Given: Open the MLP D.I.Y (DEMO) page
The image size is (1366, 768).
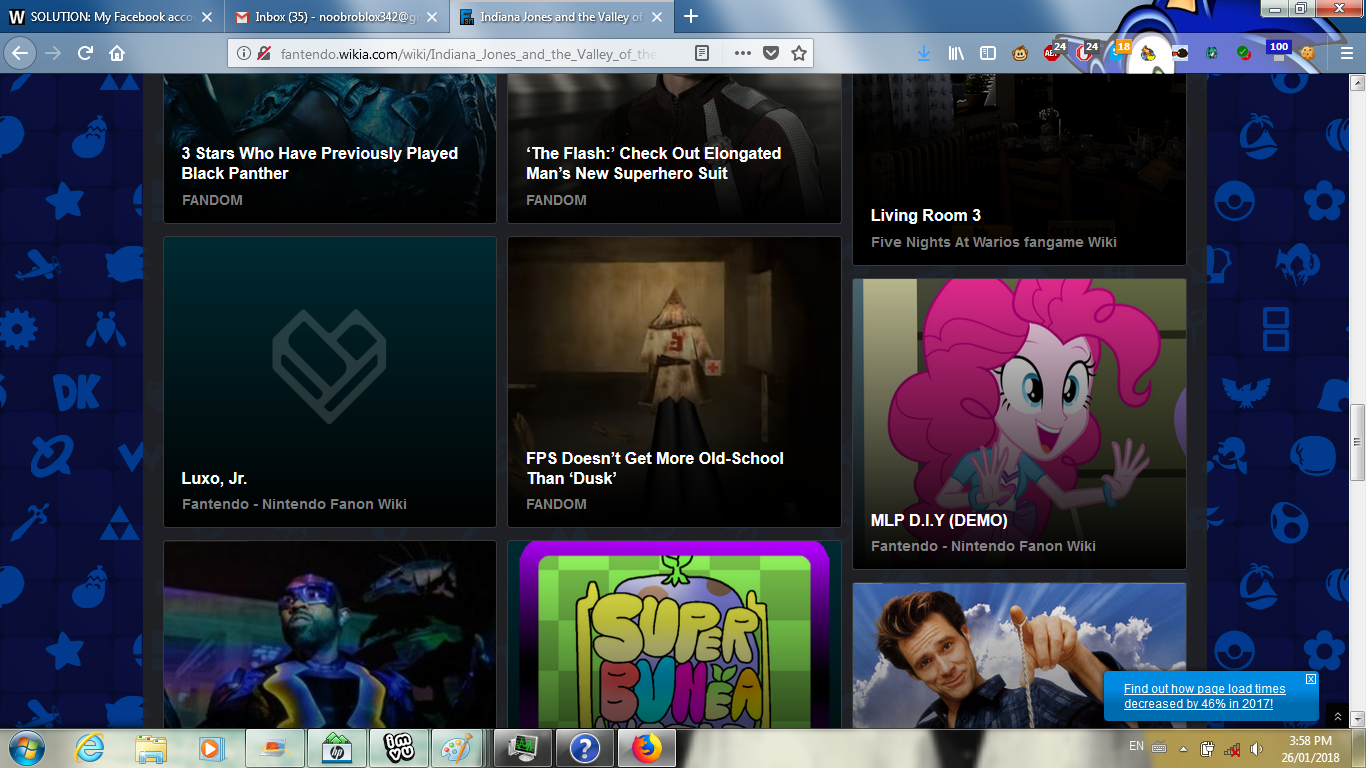Looking at the screenshot, I should tap(939, 520).
